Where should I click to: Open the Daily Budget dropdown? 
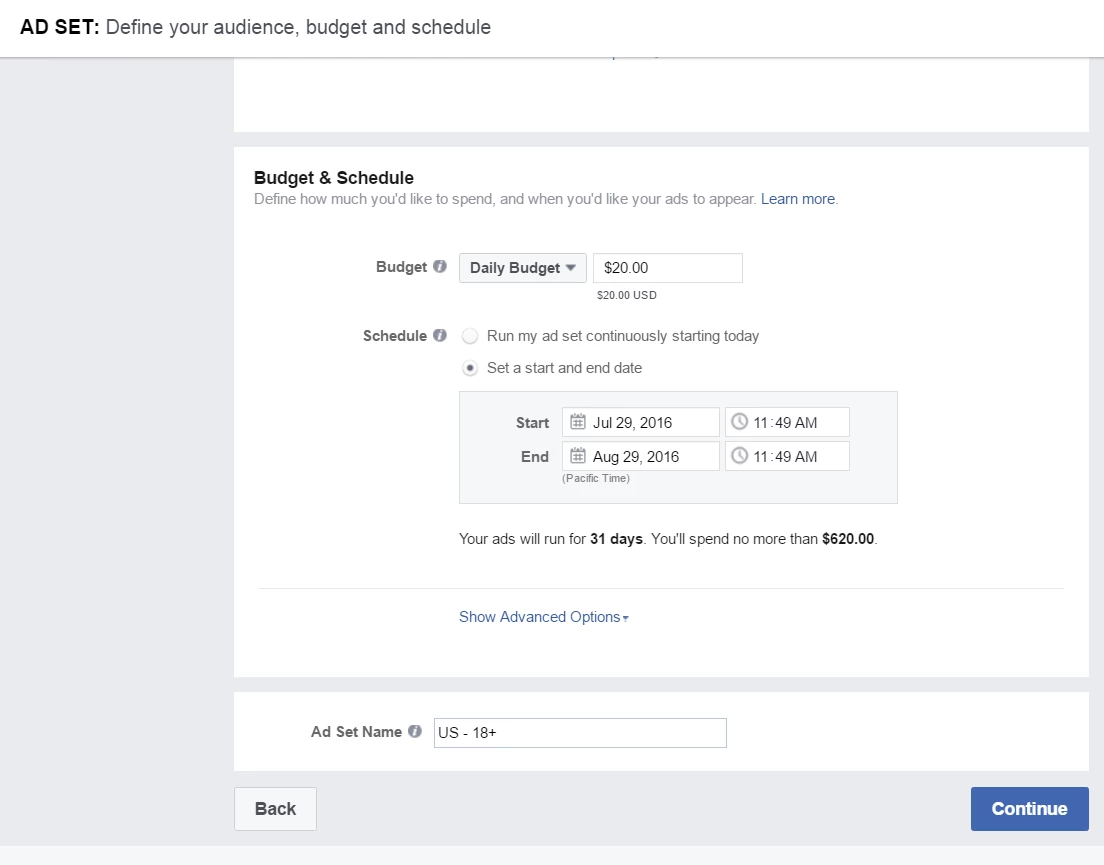coord(522,267)
